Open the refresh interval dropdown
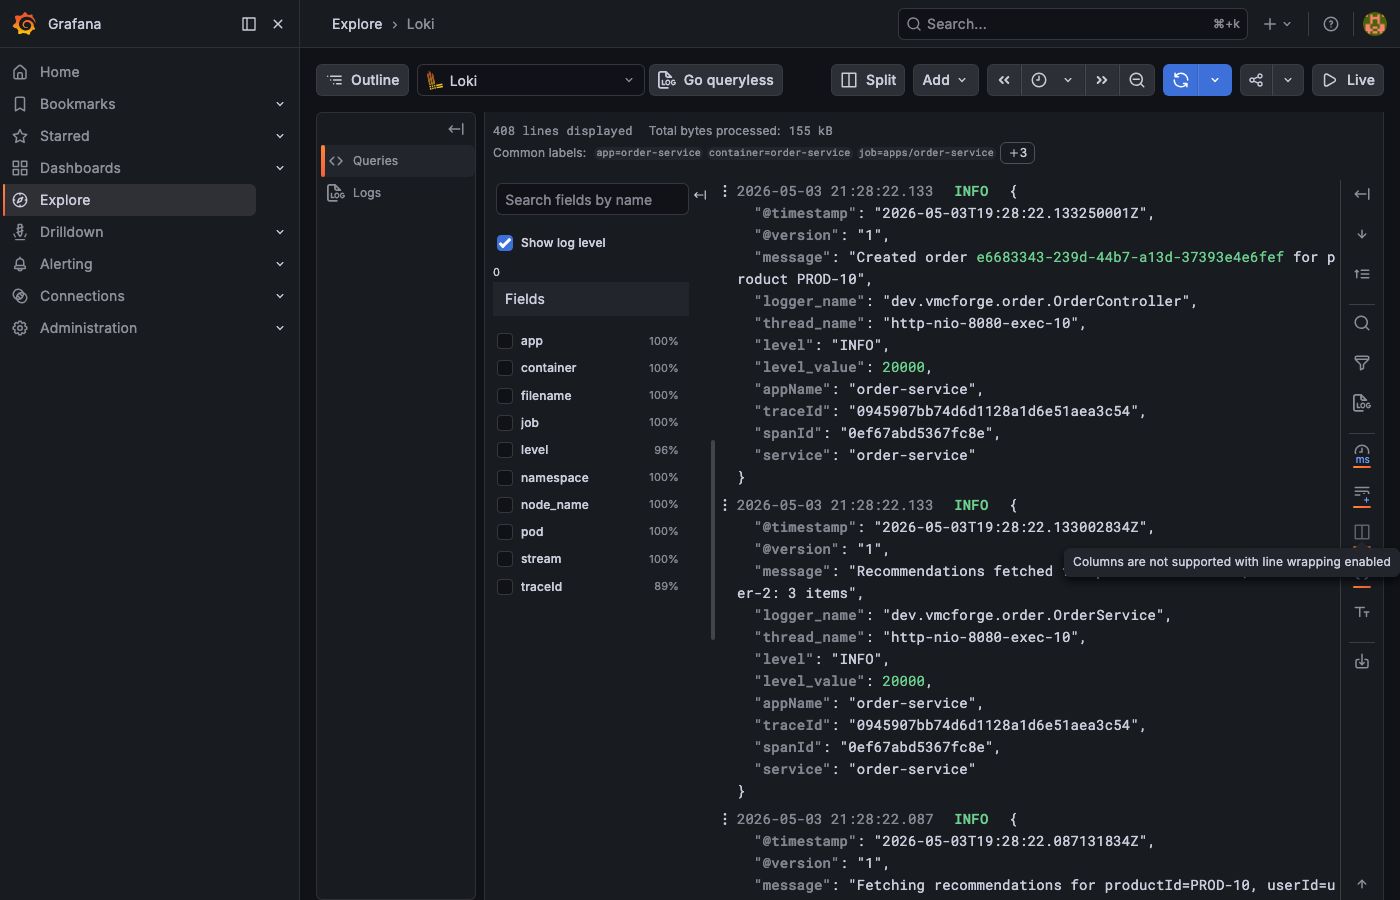 point(1215,80)
